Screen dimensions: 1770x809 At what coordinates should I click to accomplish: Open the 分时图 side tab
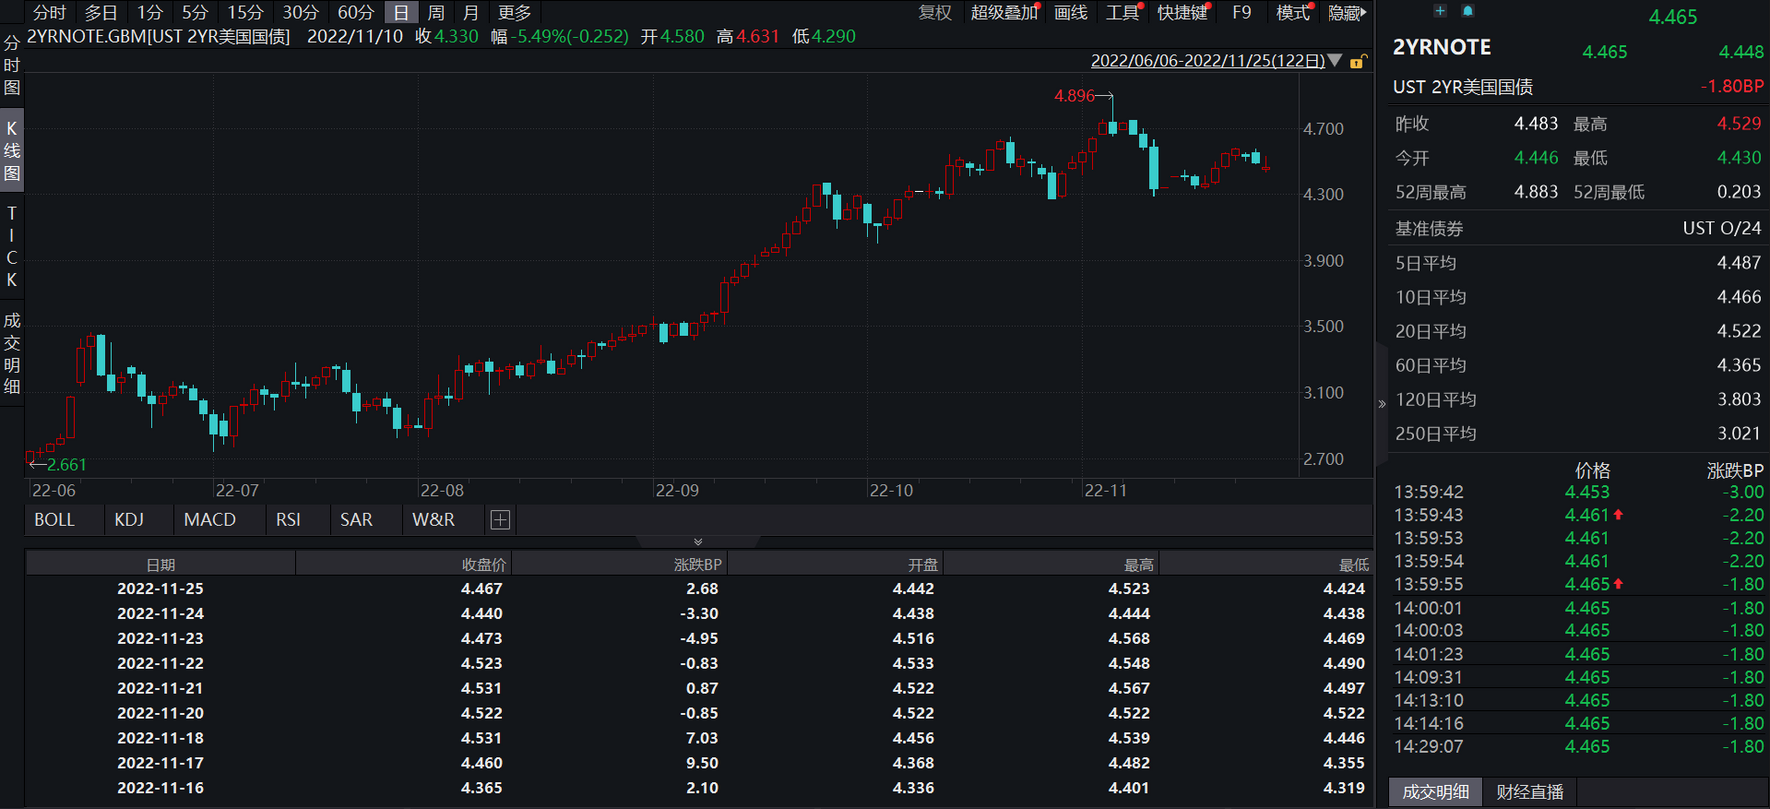coord(12,65)
